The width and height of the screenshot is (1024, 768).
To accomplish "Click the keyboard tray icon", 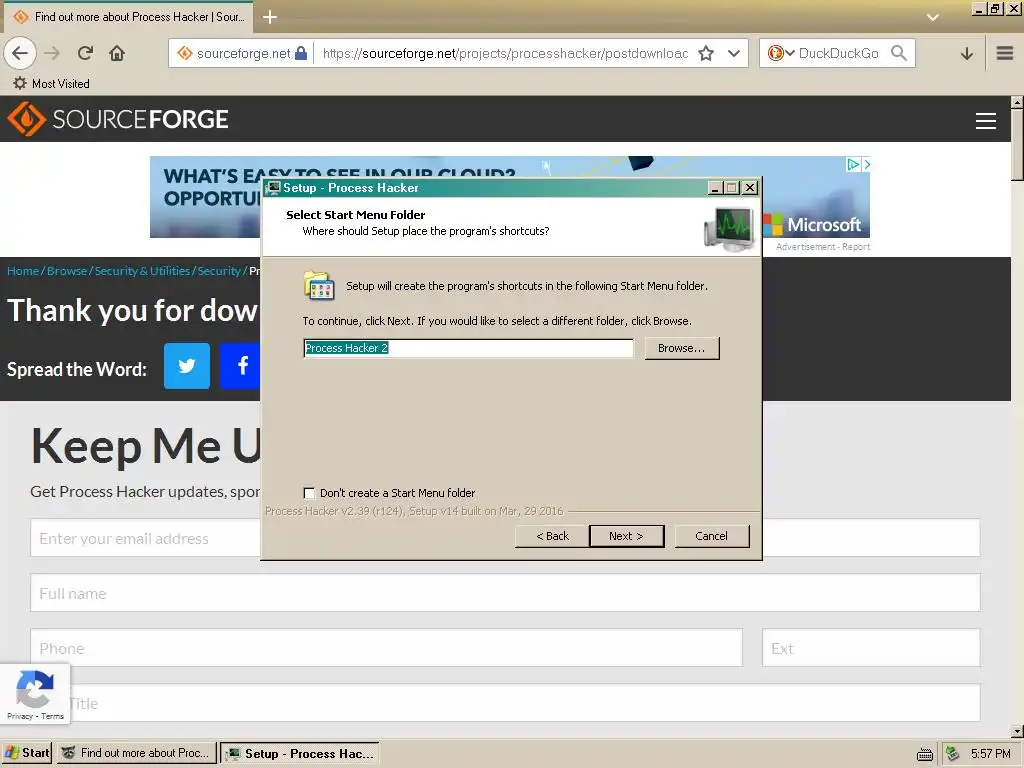I will 924,754.
